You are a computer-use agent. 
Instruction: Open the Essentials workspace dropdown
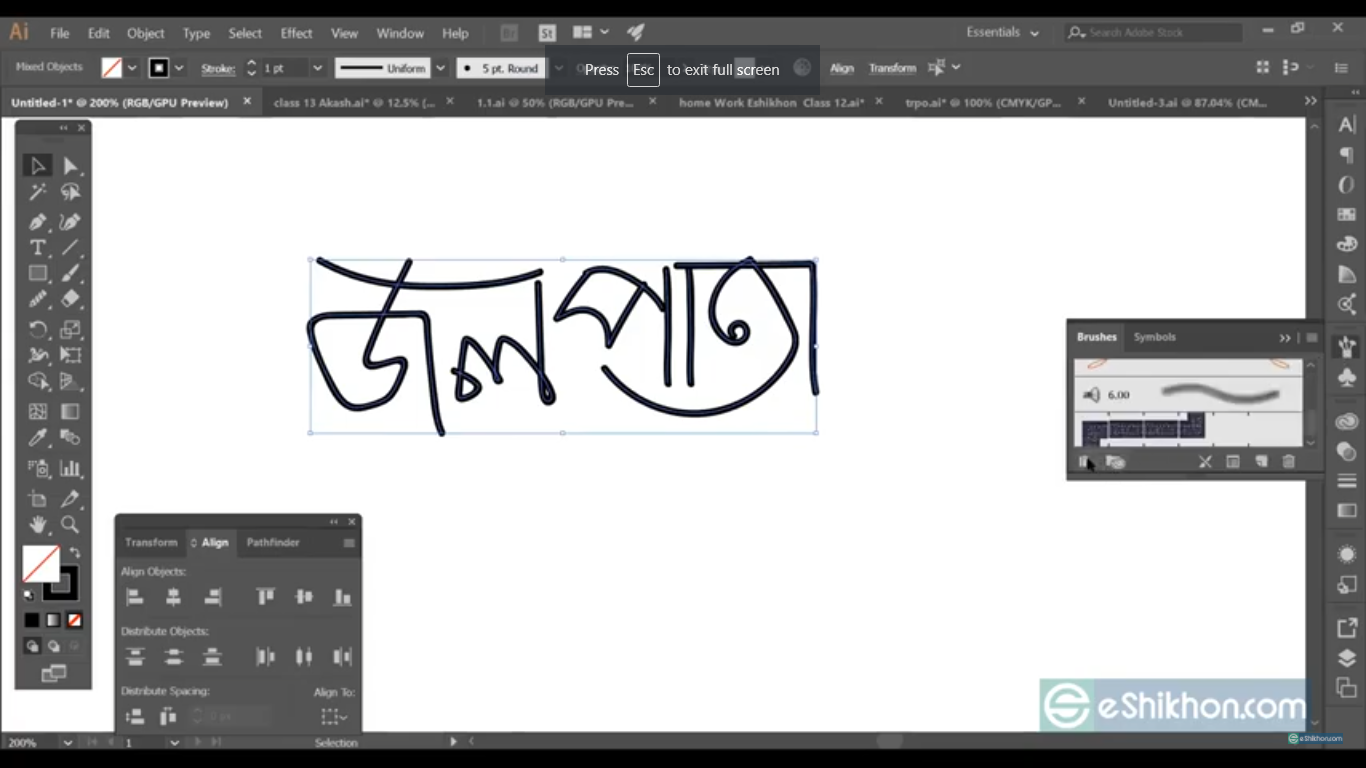coord(1002,33)
